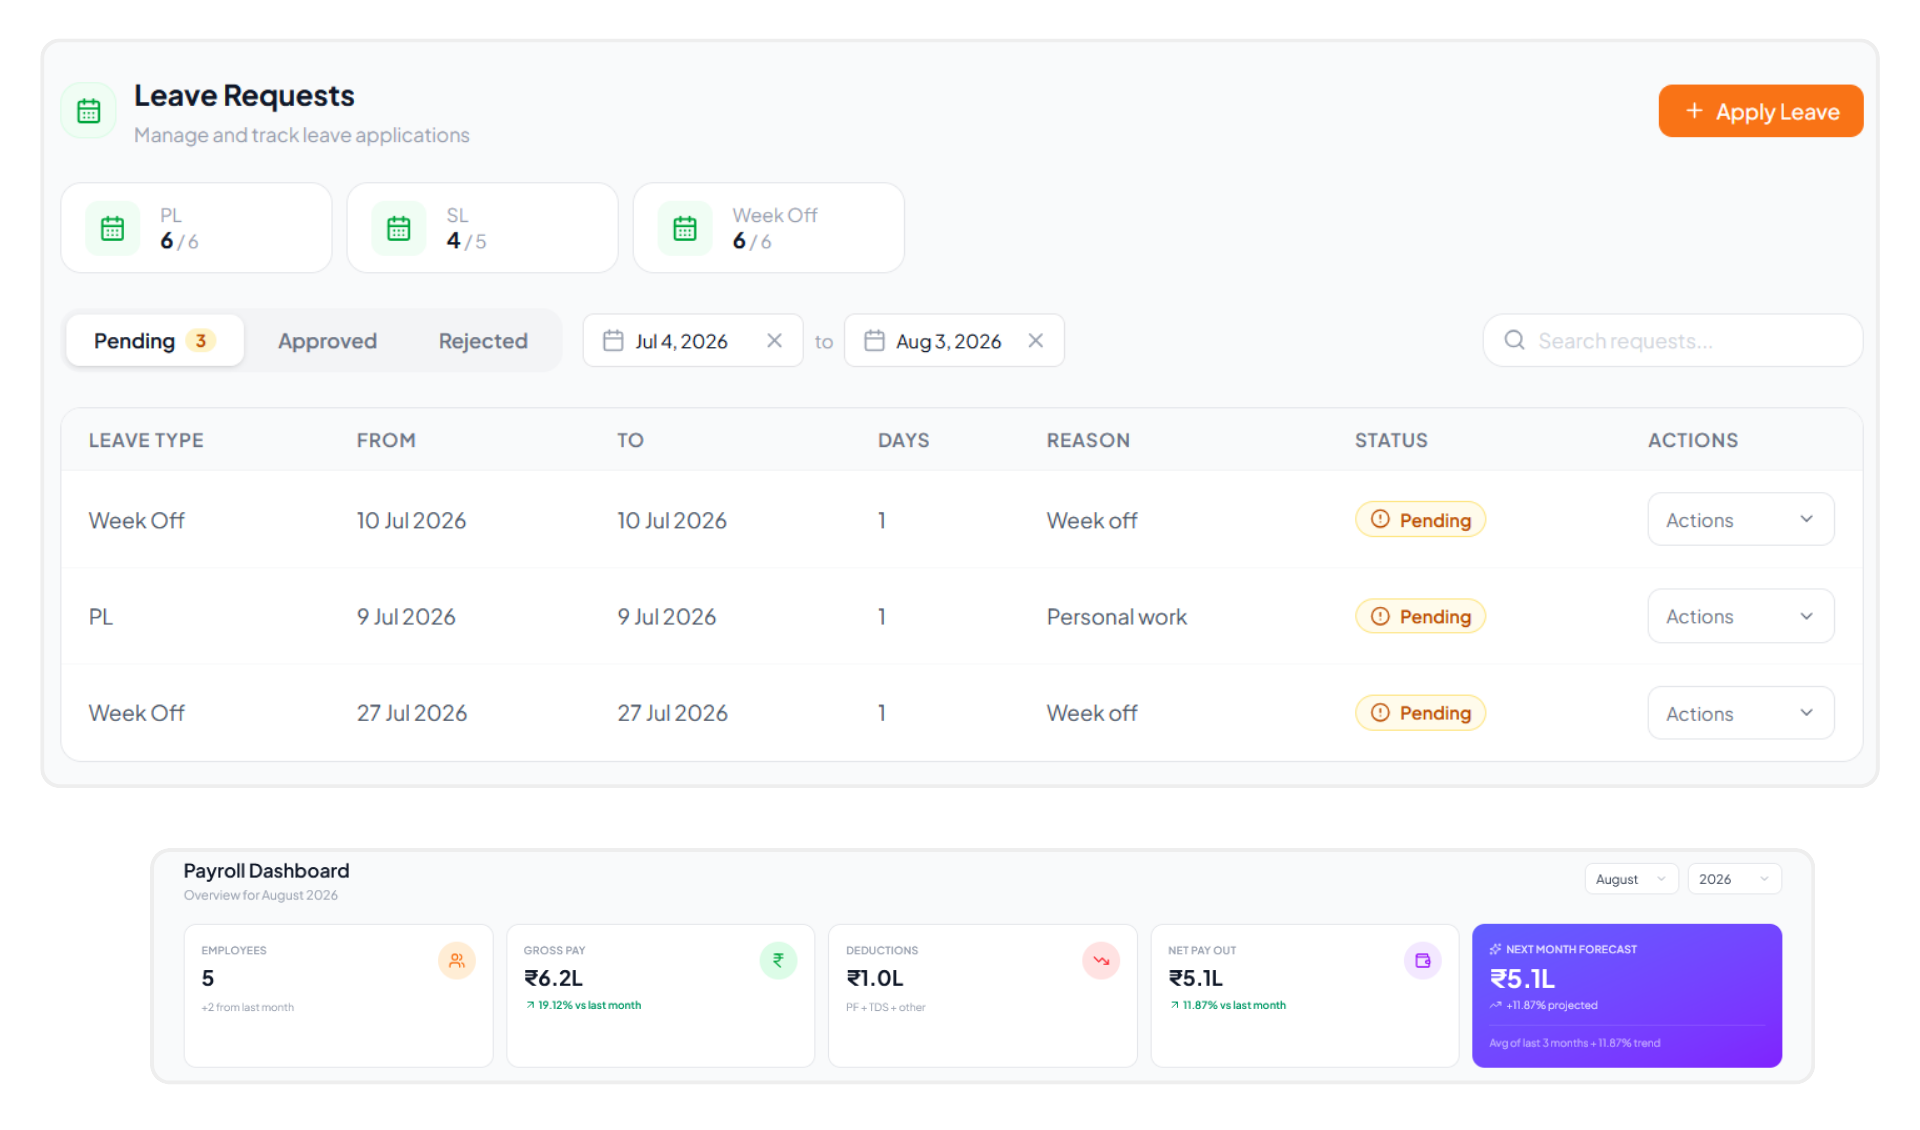Switch to the Approved tab

pos(327,341)
